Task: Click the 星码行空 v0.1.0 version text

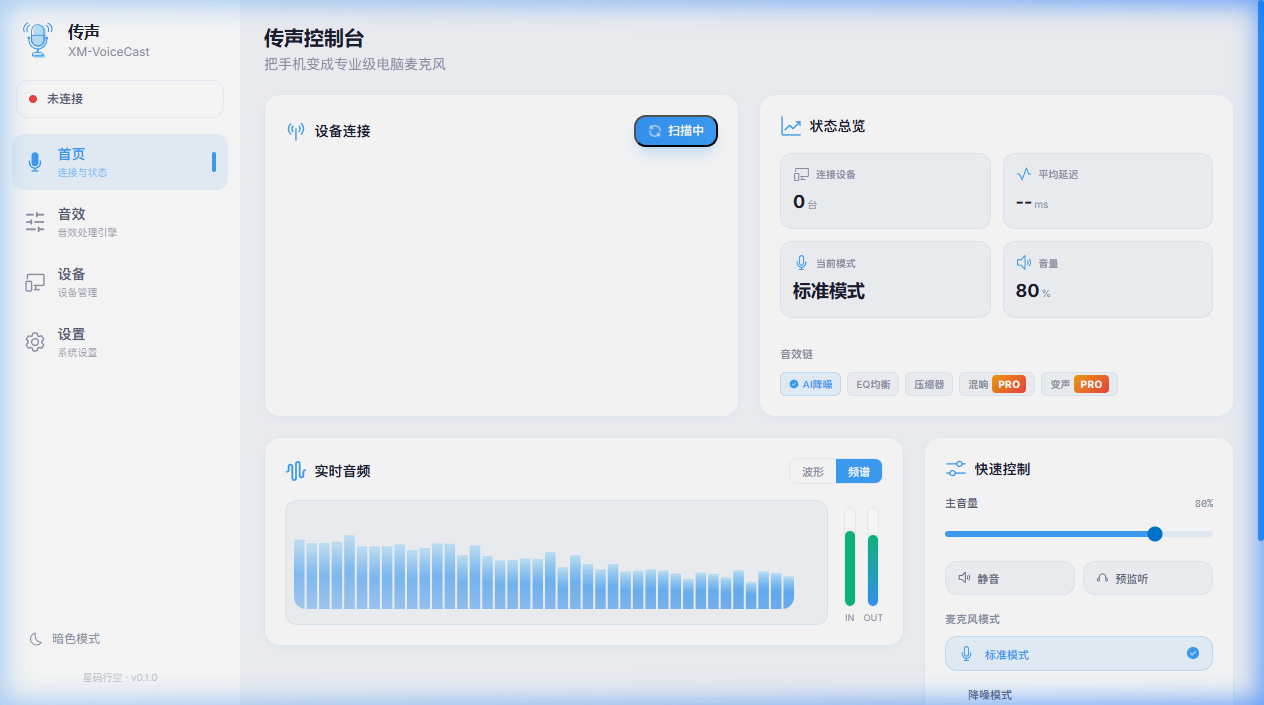Action: [120, 678]
